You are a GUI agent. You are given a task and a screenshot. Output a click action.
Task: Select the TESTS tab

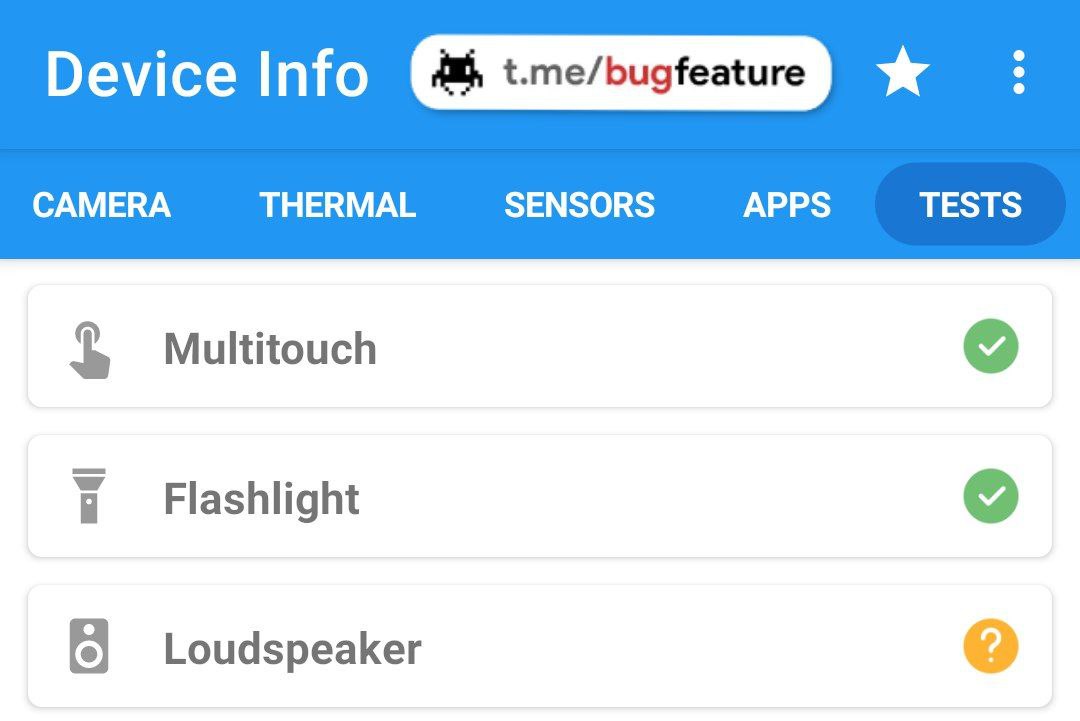[970, 205]
